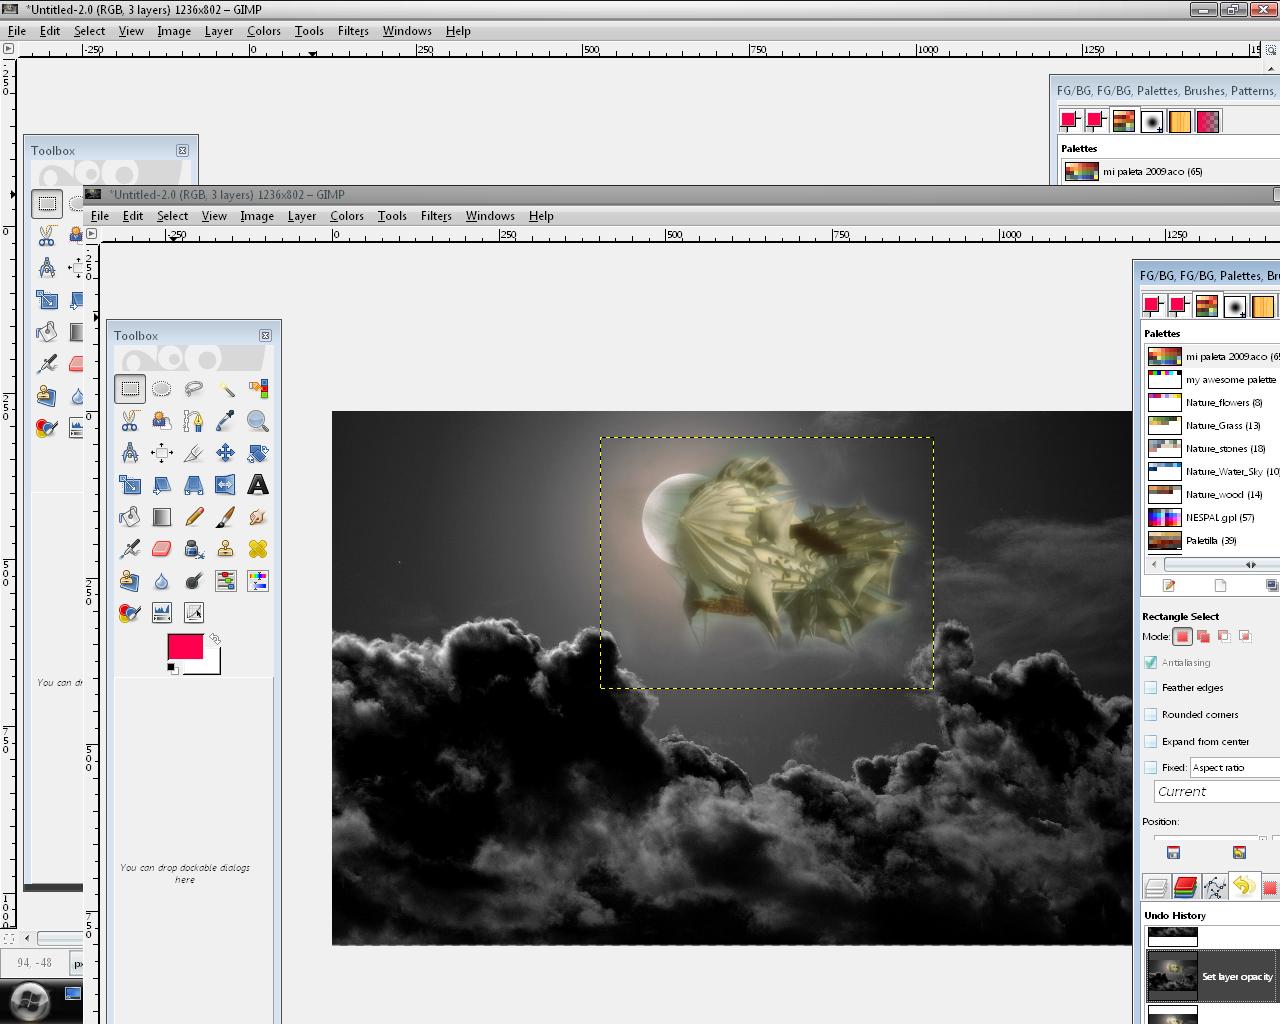Select the Color Picker eyedropper tool

[x=226, y=421]
